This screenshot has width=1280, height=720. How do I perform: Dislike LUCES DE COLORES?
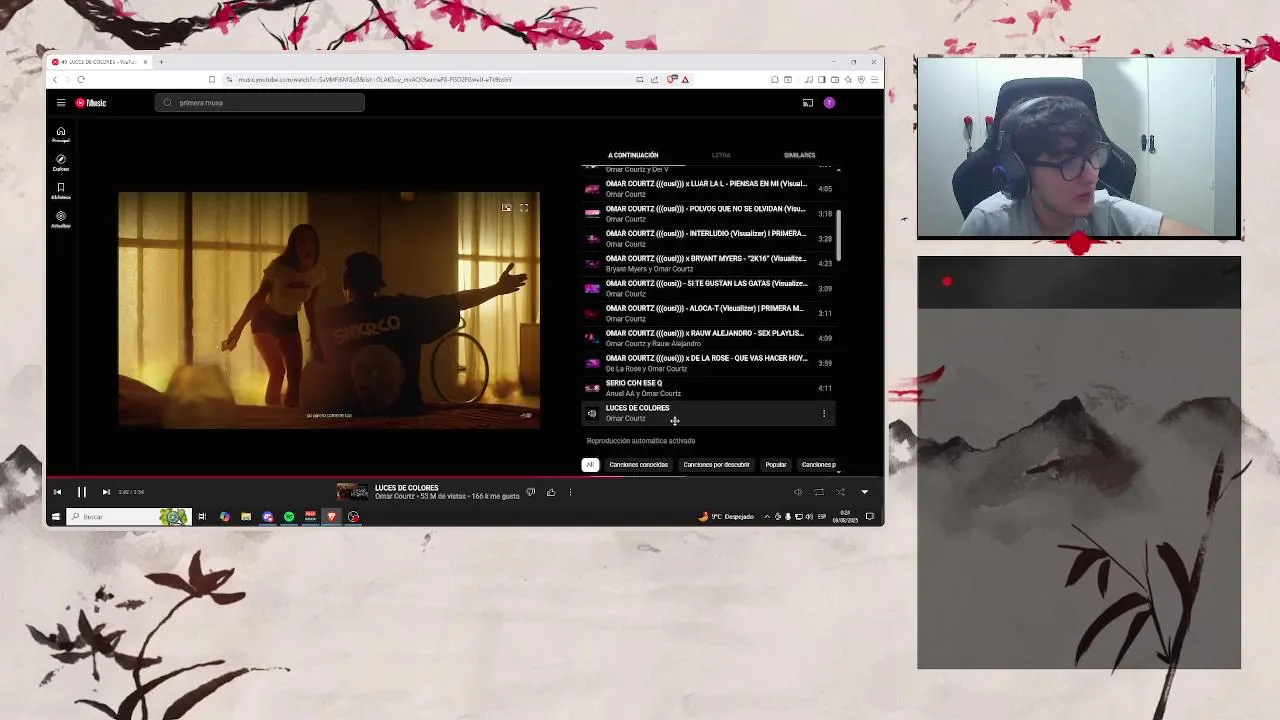[x=531, y=492]
